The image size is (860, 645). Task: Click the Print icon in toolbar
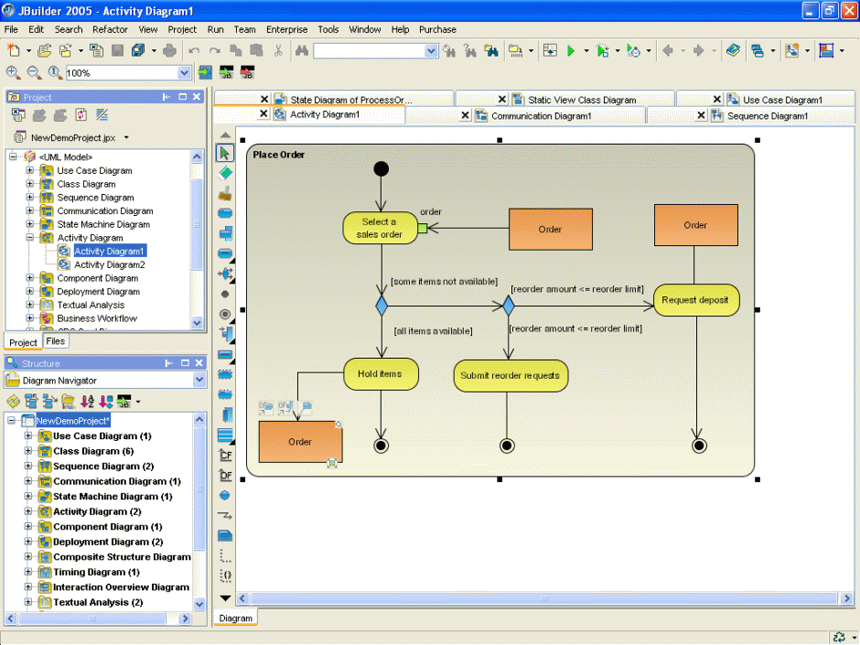[x=170, y=51]
